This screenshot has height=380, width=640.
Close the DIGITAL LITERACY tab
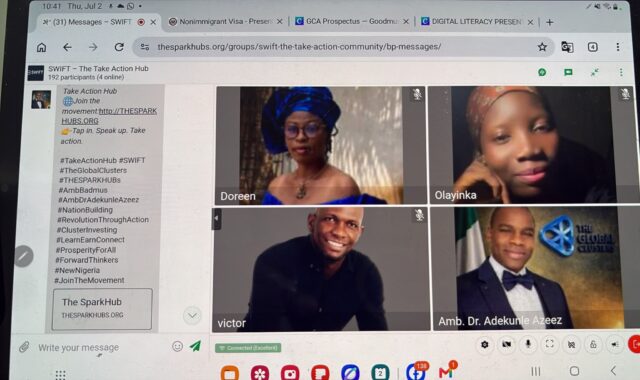[x=531, y=22]
